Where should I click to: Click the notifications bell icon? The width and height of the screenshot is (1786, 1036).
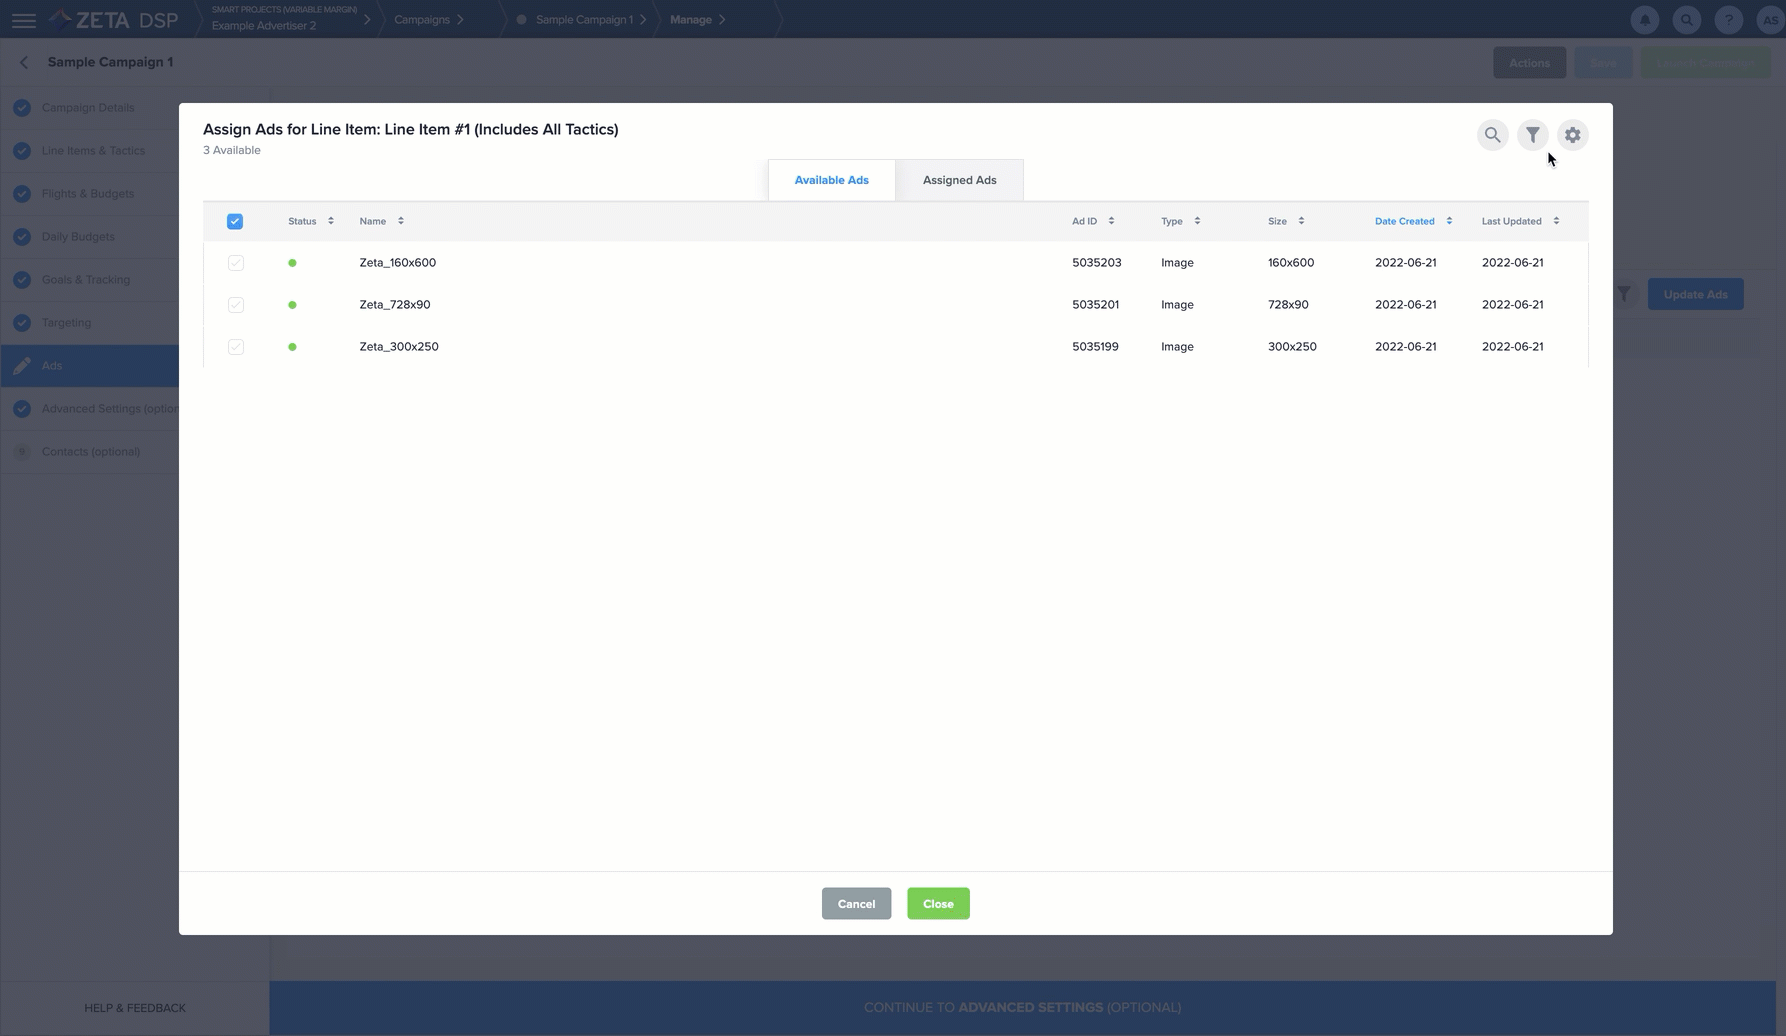click(1644, 20)
